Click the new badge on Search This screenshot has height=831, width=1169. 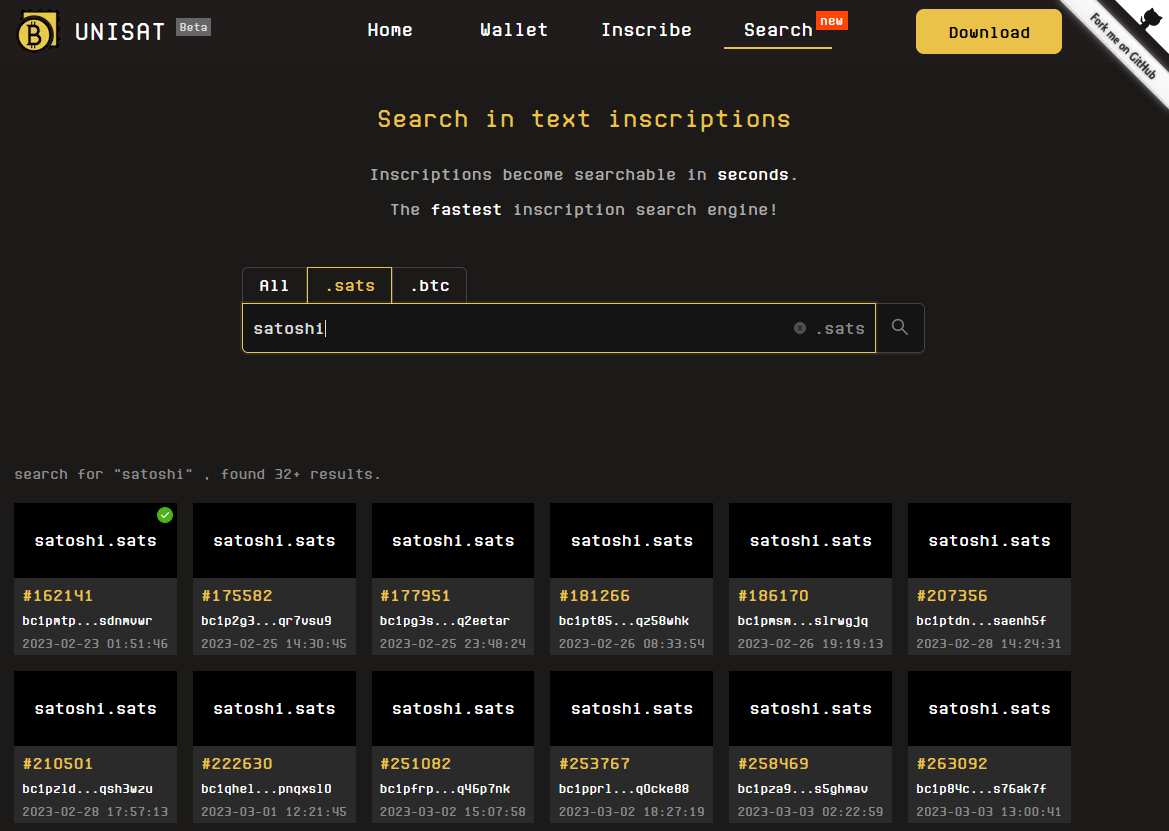pyautogui.click(x=831, y=21)
